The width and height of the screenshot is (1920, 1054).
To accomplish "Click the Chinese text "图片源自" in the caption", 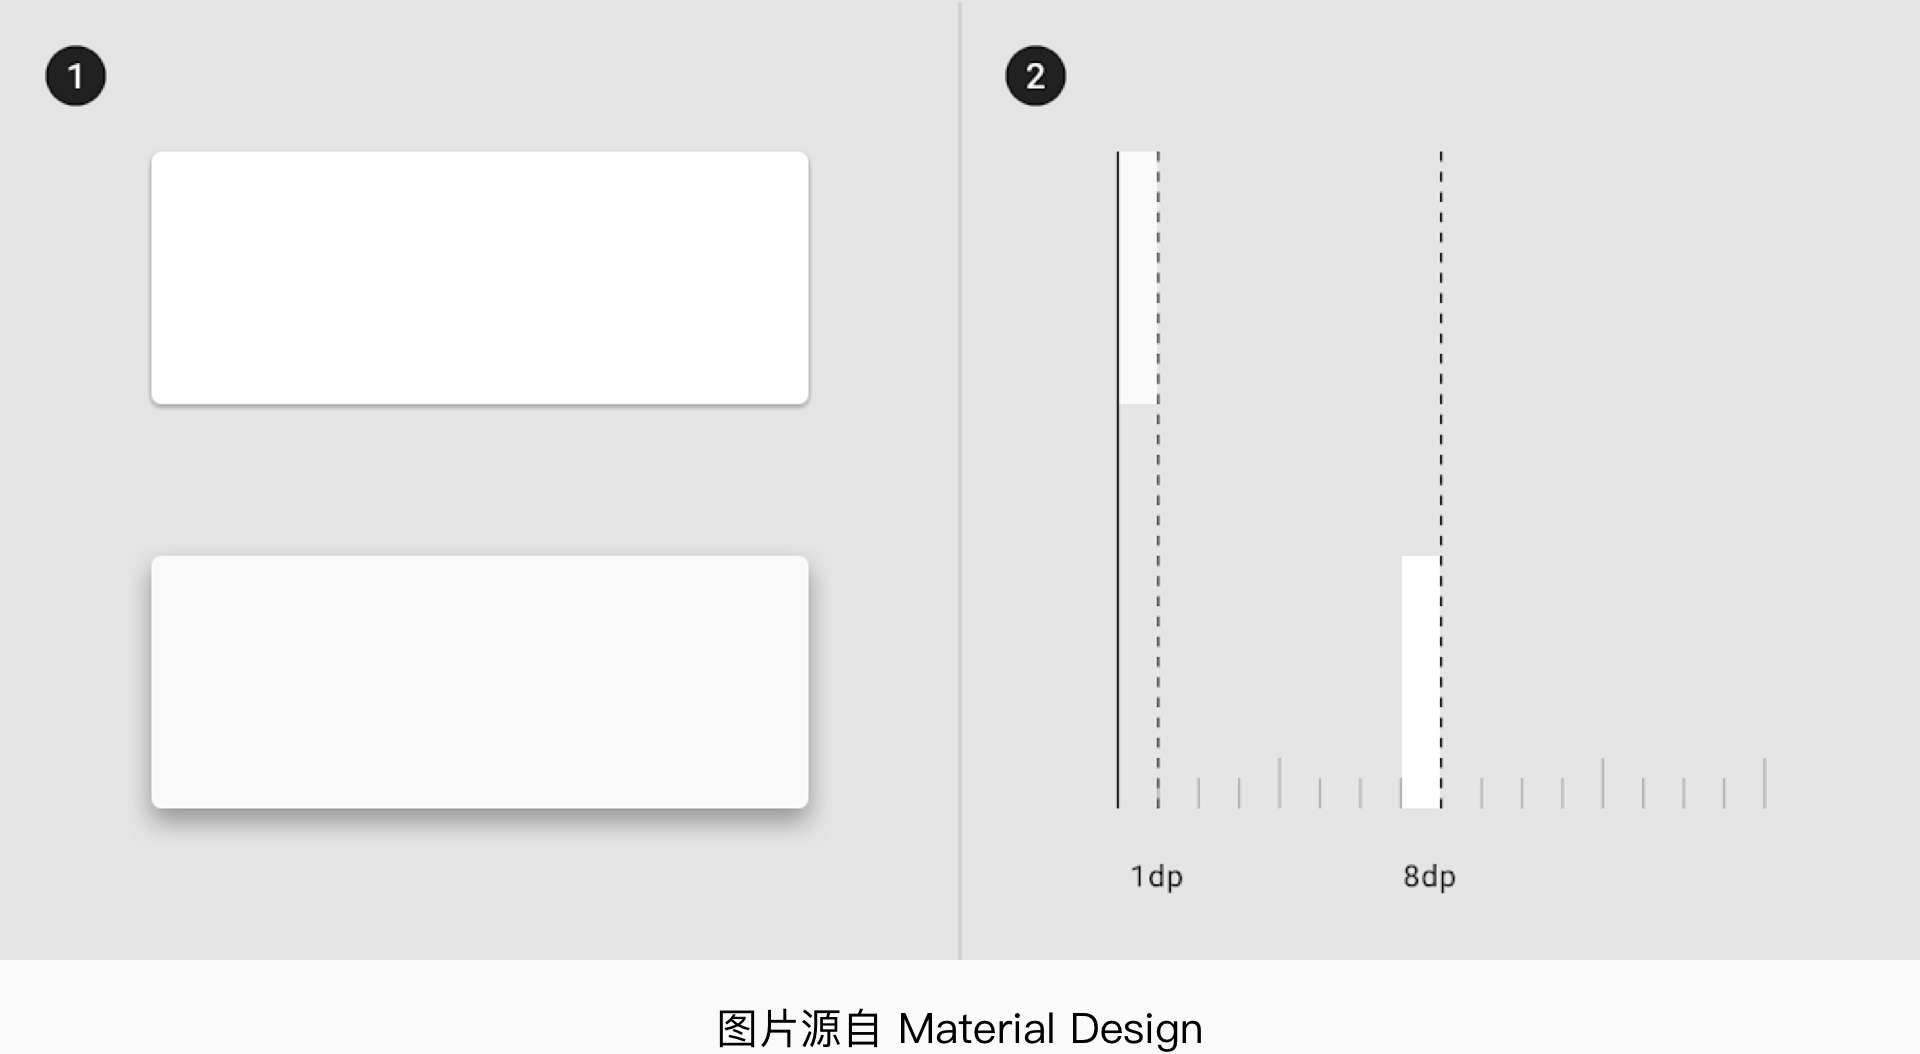I will 799,1029.
